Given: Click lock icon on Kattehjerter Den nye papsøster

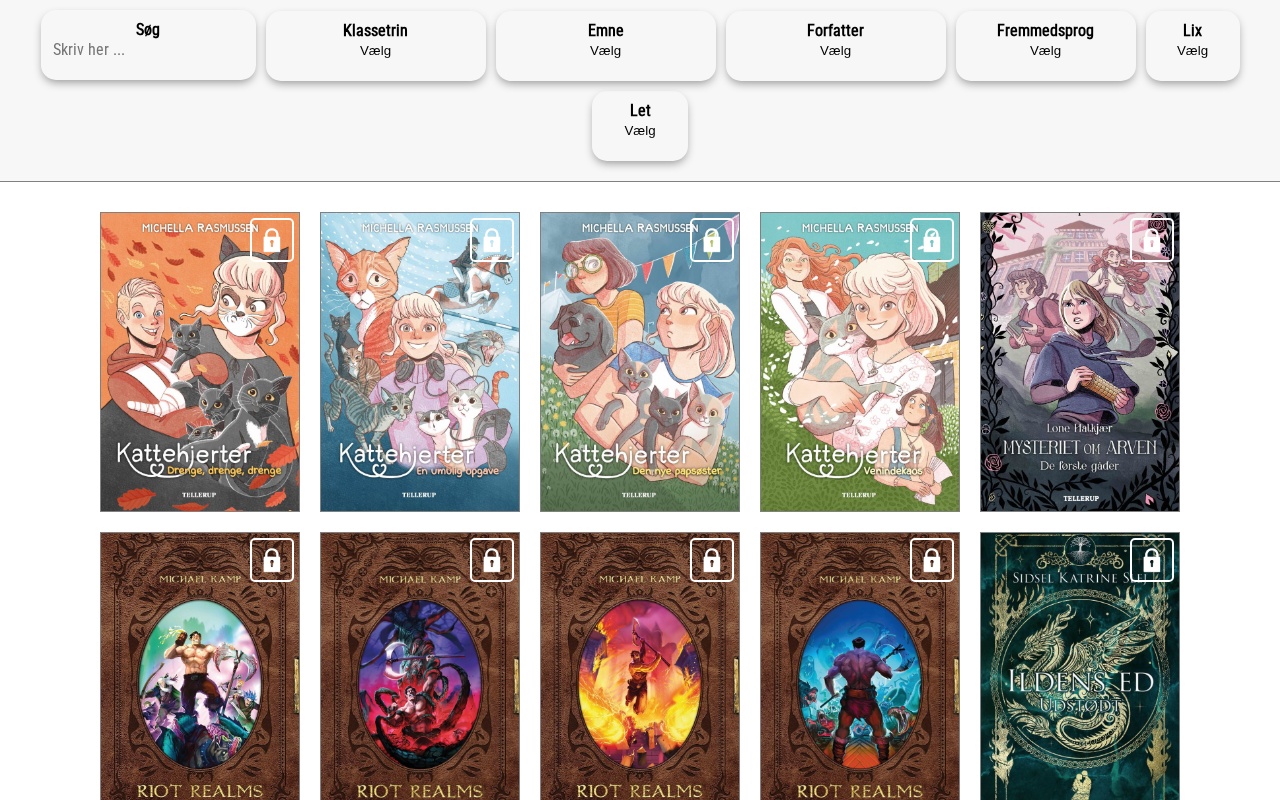Looking at the screenshot, I should (712, 240).
